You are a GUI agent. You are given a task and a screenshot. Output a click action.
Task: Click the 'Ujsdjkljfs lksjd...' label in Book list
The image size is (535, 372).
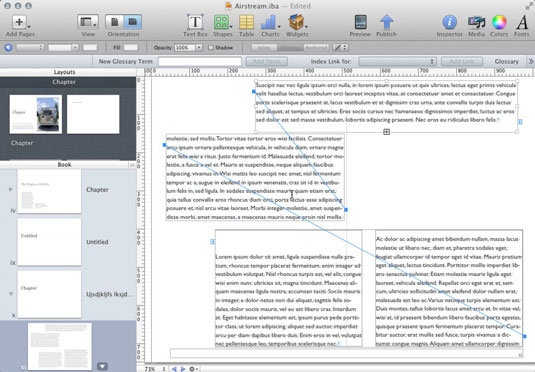[x=109, y=294]
